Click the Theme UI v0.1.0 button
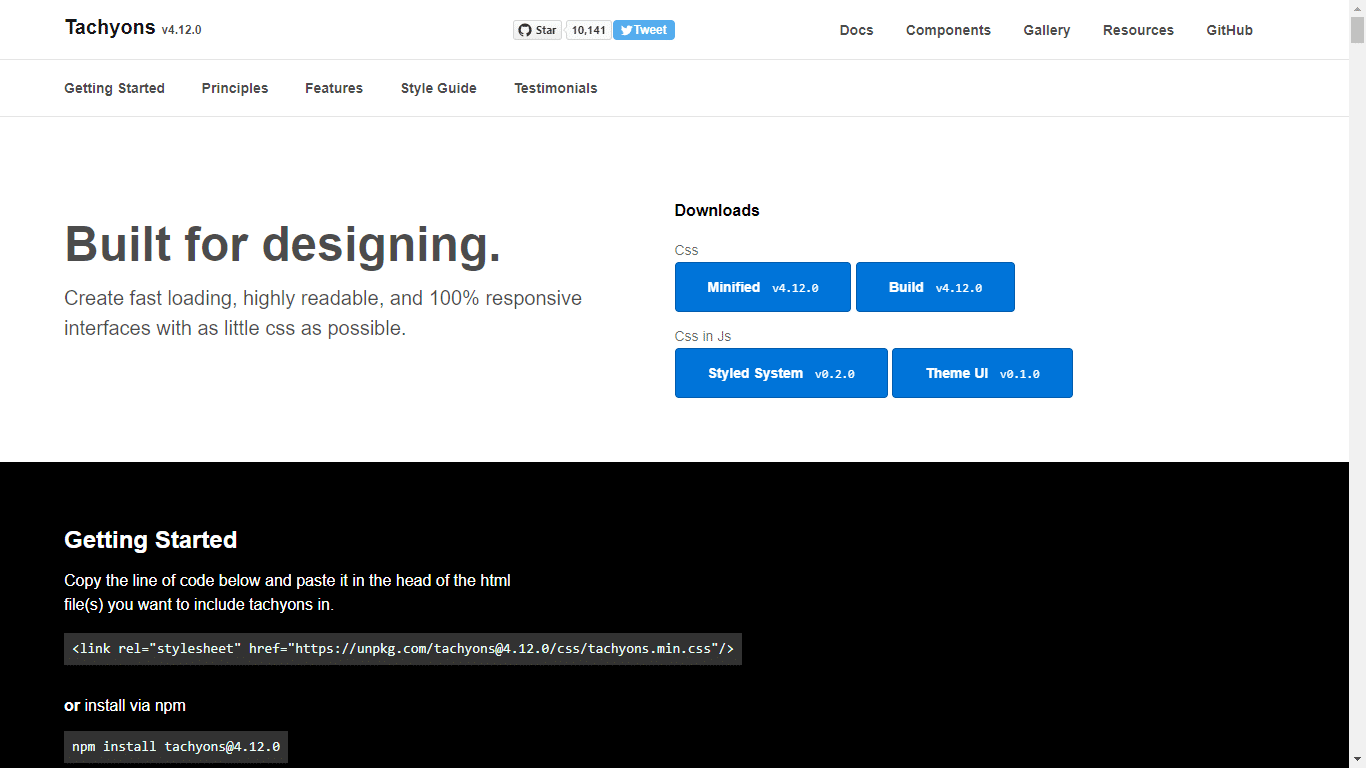The width and height of the screenshot is (1366, 768). [x=981, y=373]
